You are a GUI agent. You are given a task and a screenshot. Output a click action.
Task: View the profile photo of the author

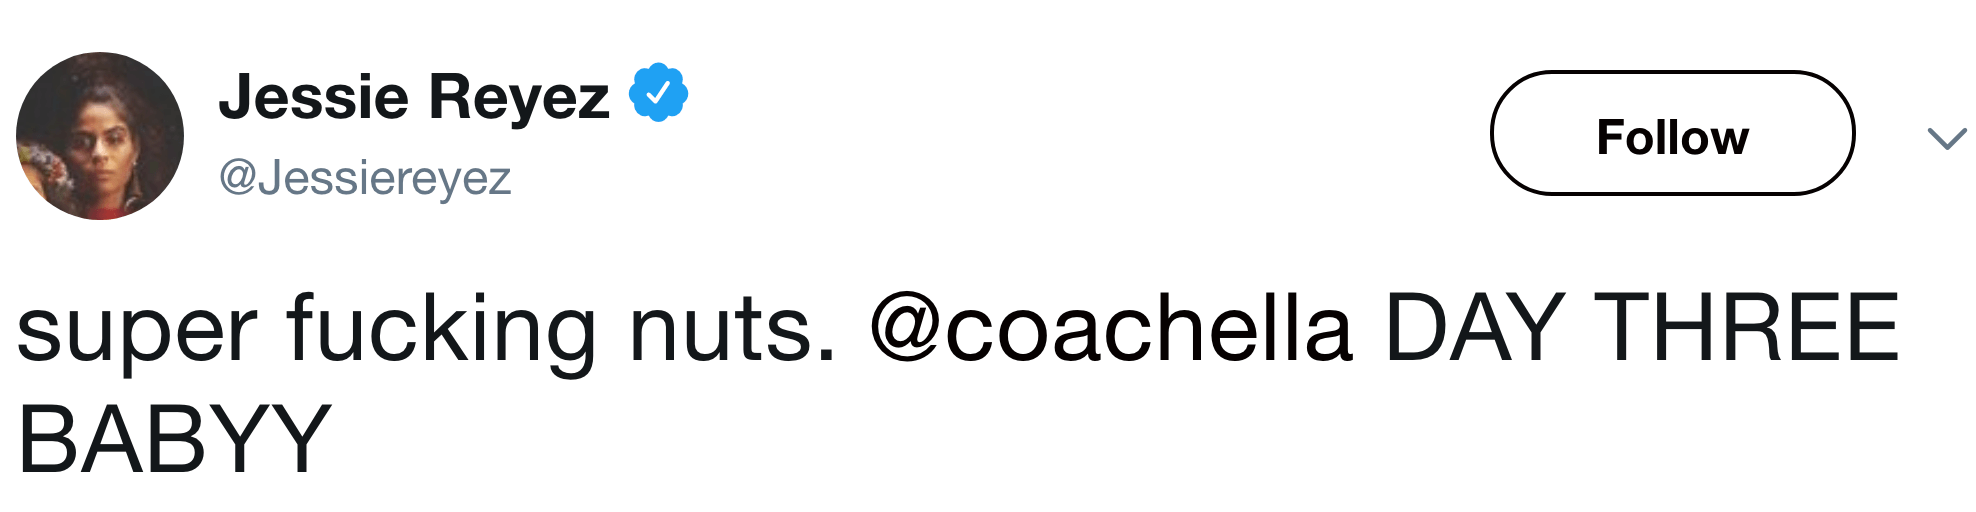point(100,136)
